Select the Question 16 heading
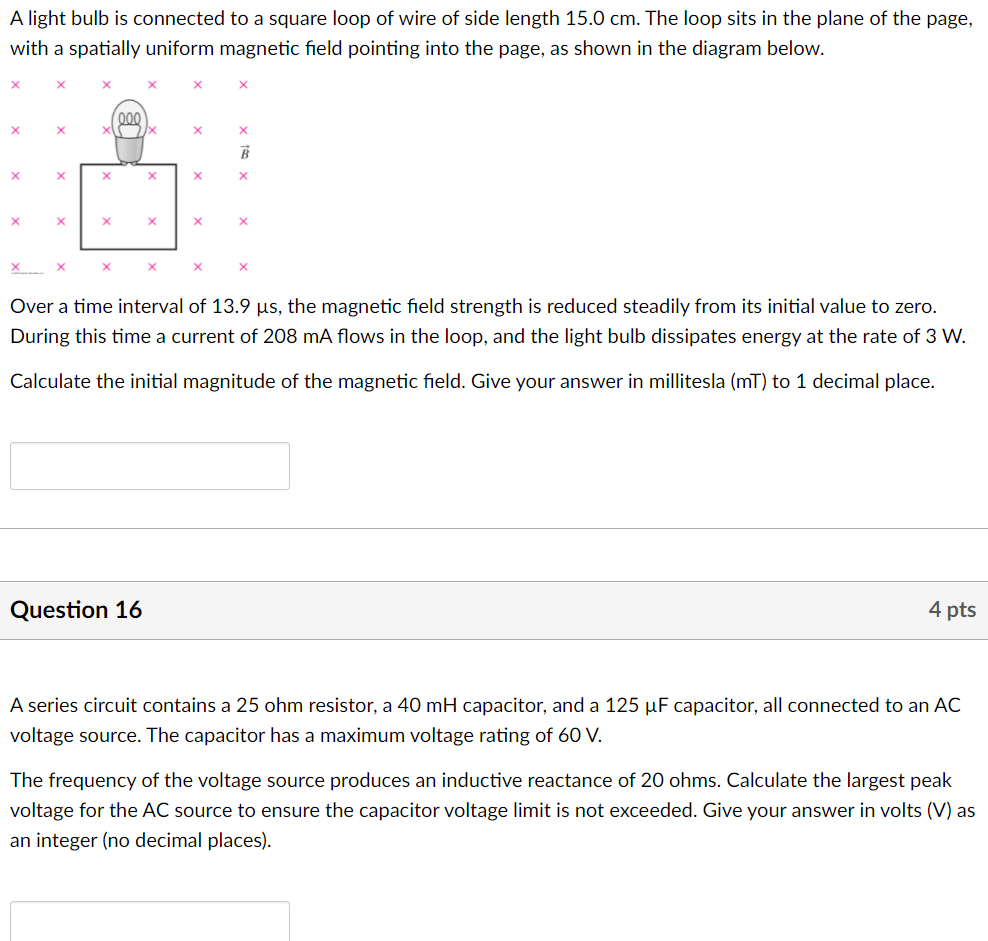Screen dimensions: 988x941 (76, 609)
